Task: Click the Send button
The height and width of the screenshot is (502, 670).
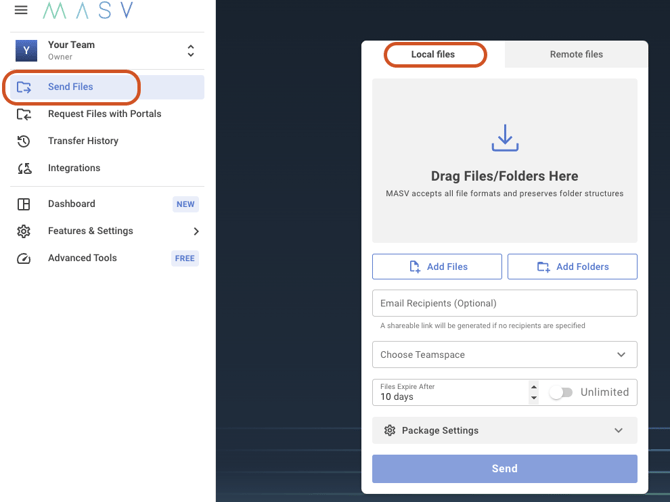Action: click(505, 469)
